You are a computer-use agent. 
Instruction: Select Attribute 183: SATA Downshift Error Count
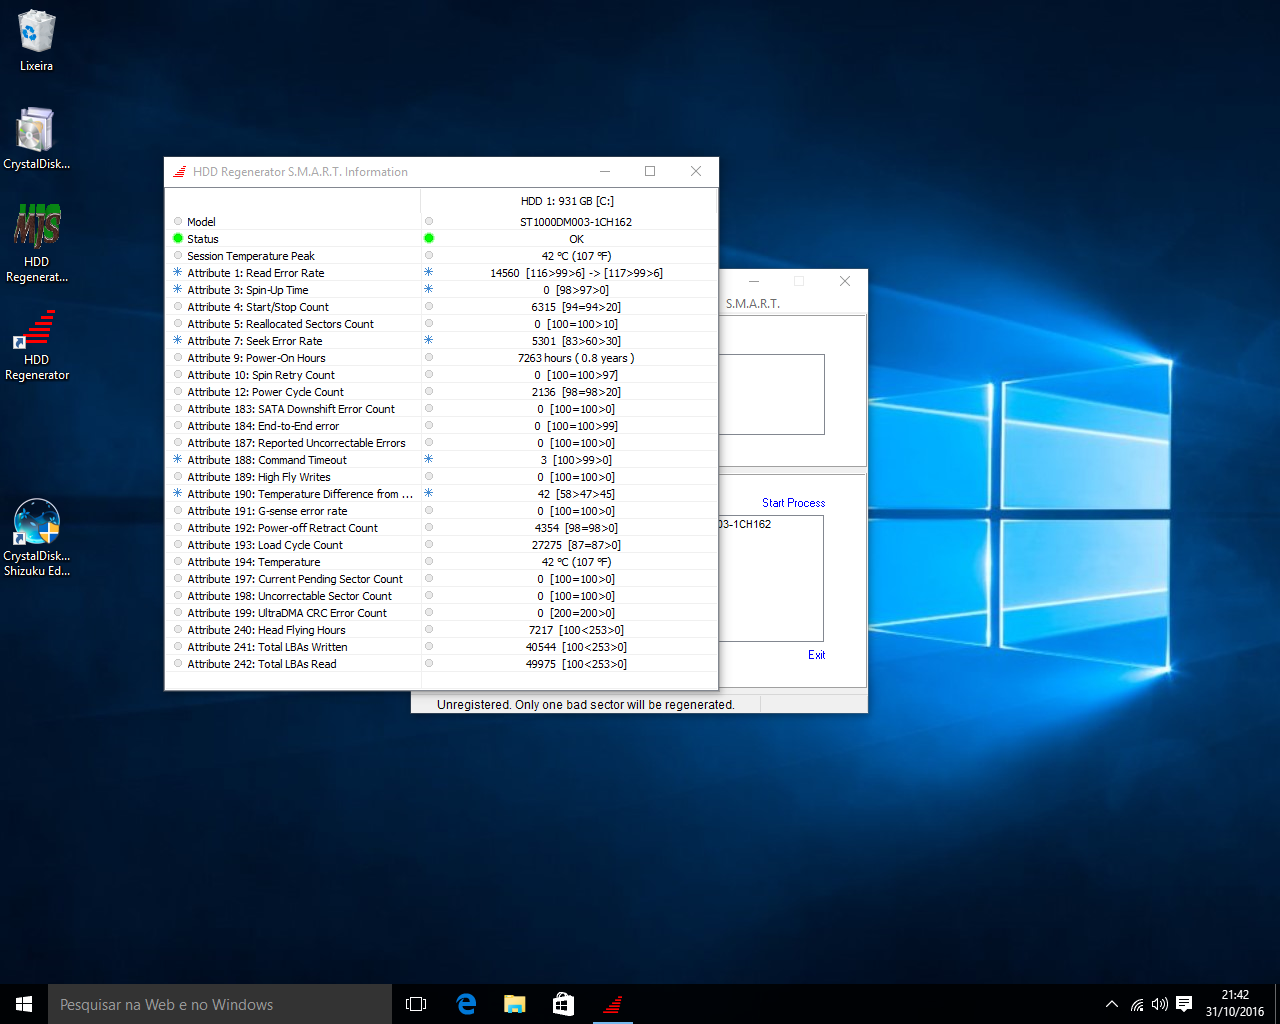(x=291, y=409)
